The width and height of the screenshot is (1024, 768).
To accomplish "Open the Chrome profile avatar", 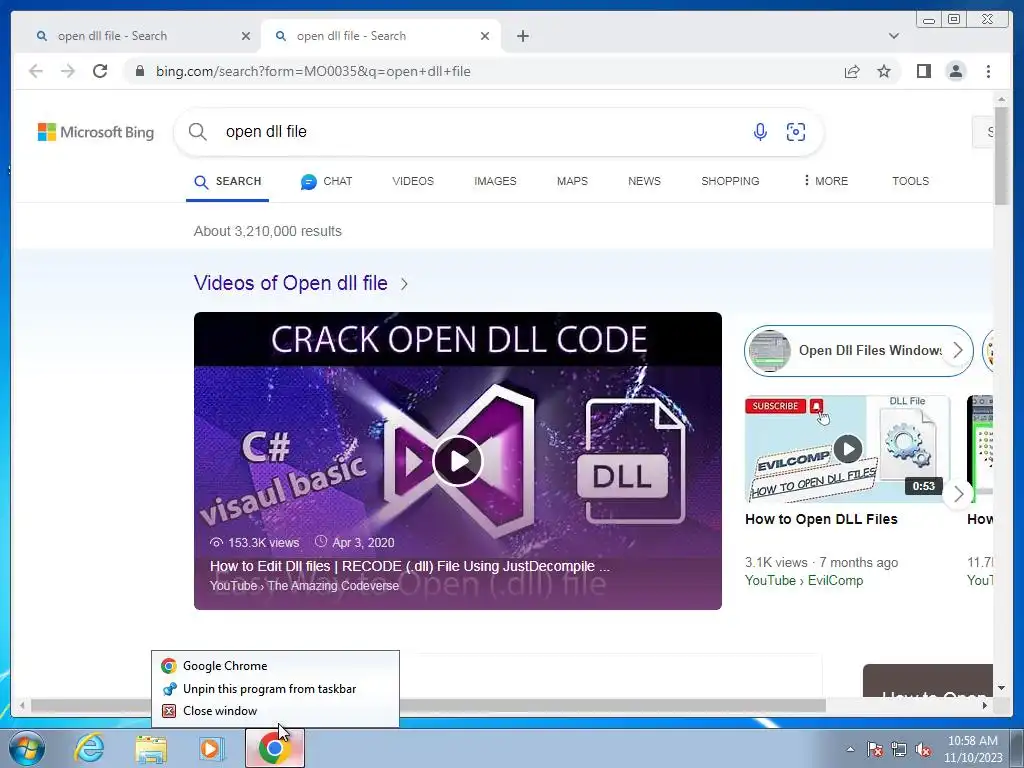I will click(x=955, y=71).
